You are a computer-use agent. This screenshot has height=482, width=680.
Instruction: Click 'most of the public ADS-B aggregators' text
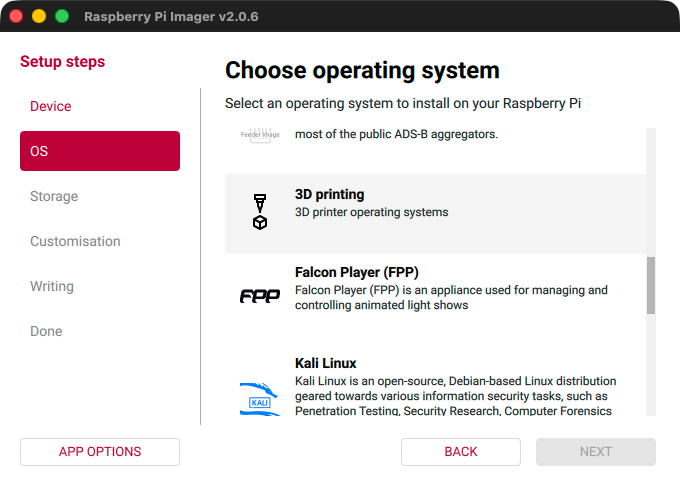tap(396, 134)
